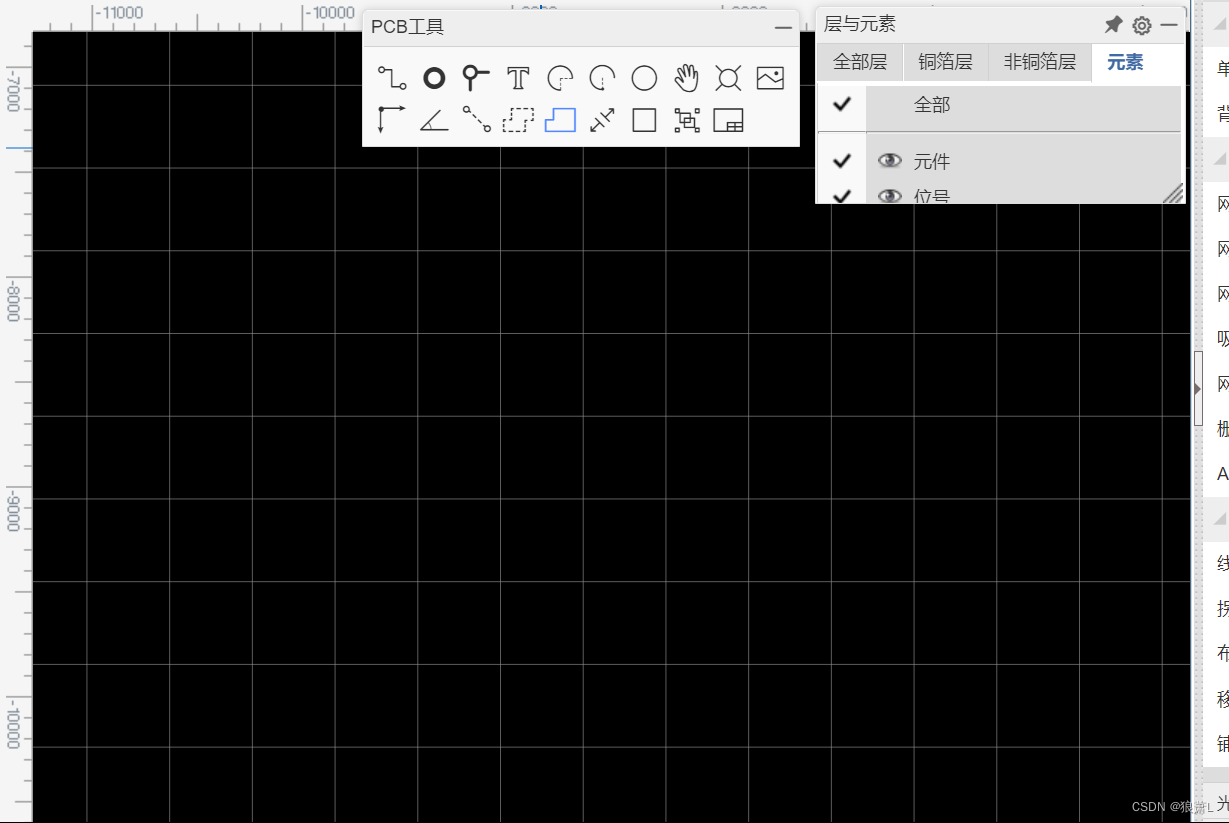This screenshot has height=823, width=1229.
Task: Hide 元件 with its eye icon
Action: (x=889, y=161)
